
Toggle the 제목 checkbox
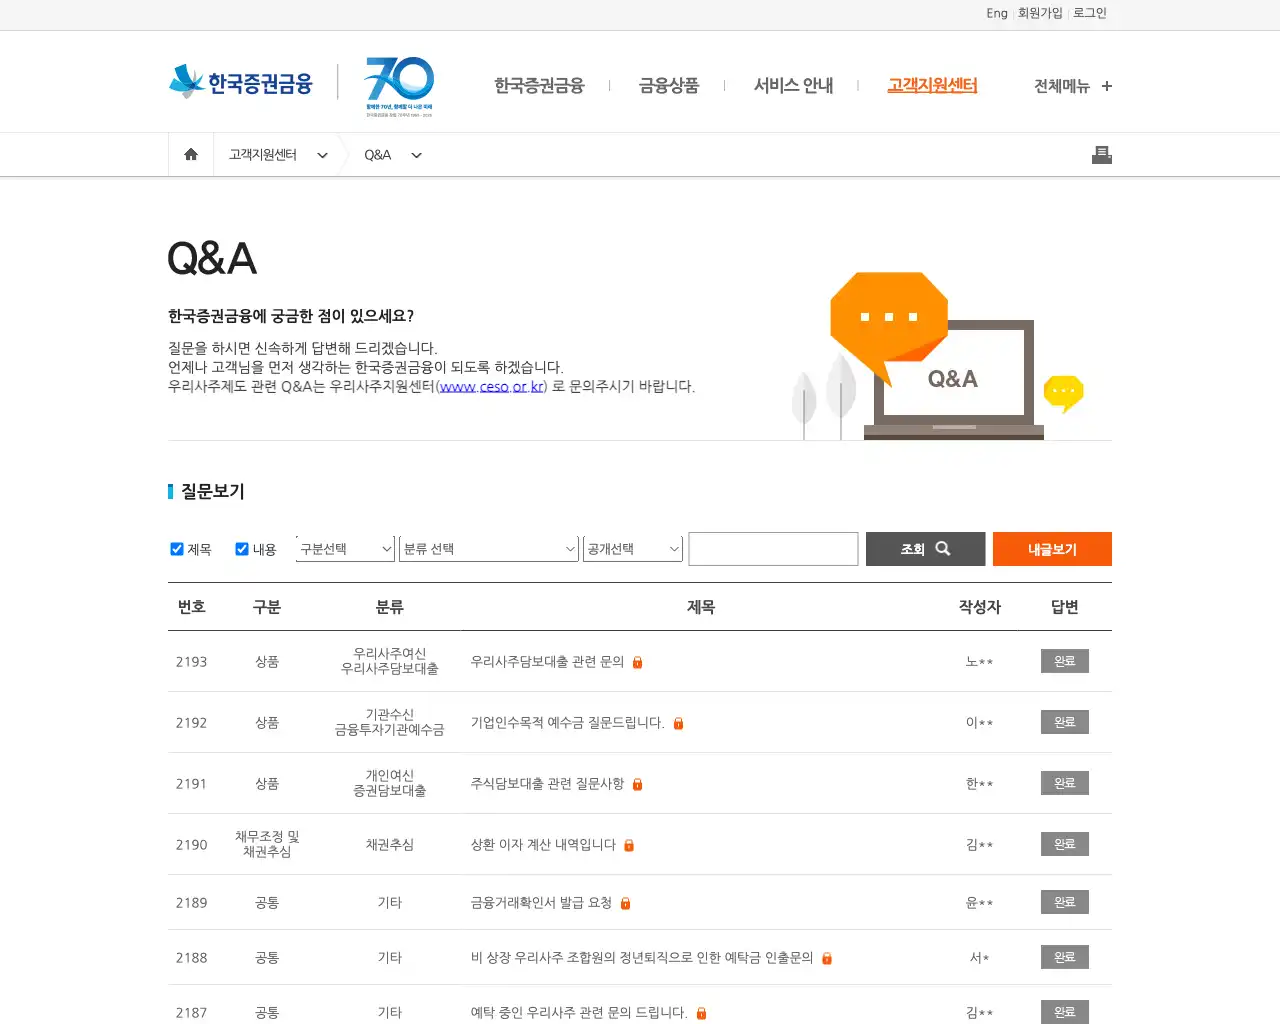pyautogui.click(x=177, y=549)
